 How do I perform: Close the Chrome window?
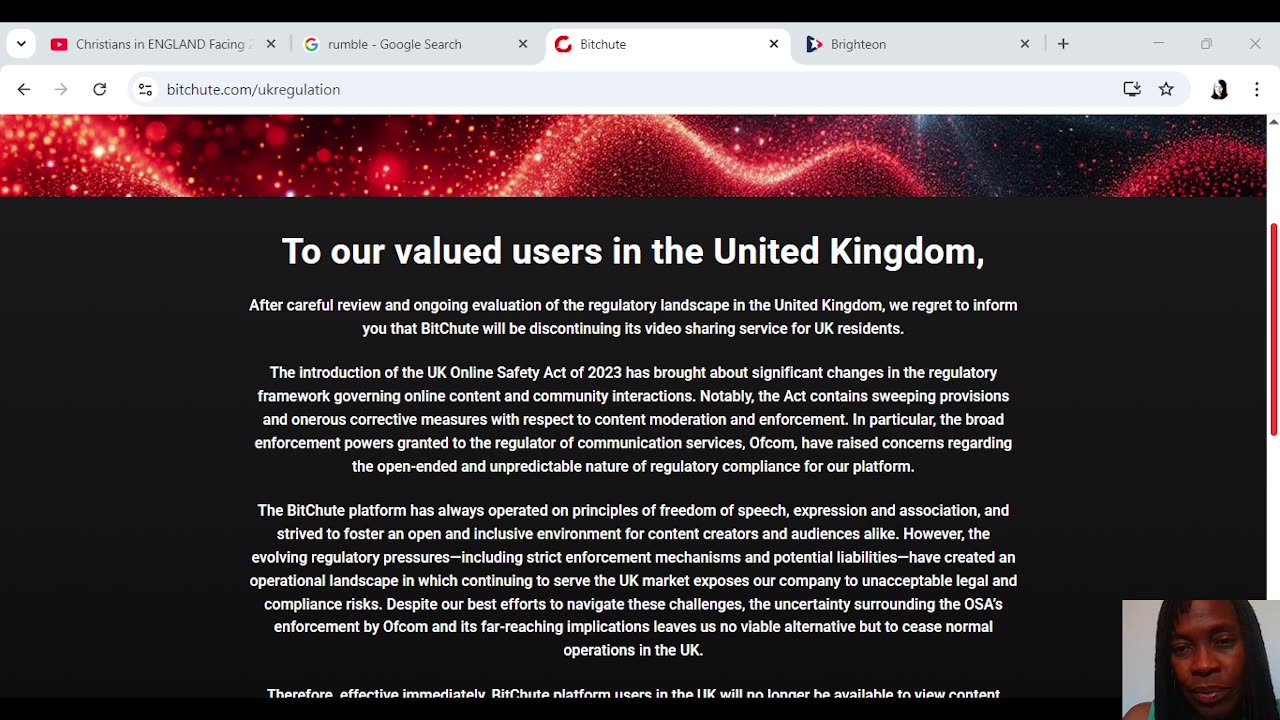pos(1255,44)
